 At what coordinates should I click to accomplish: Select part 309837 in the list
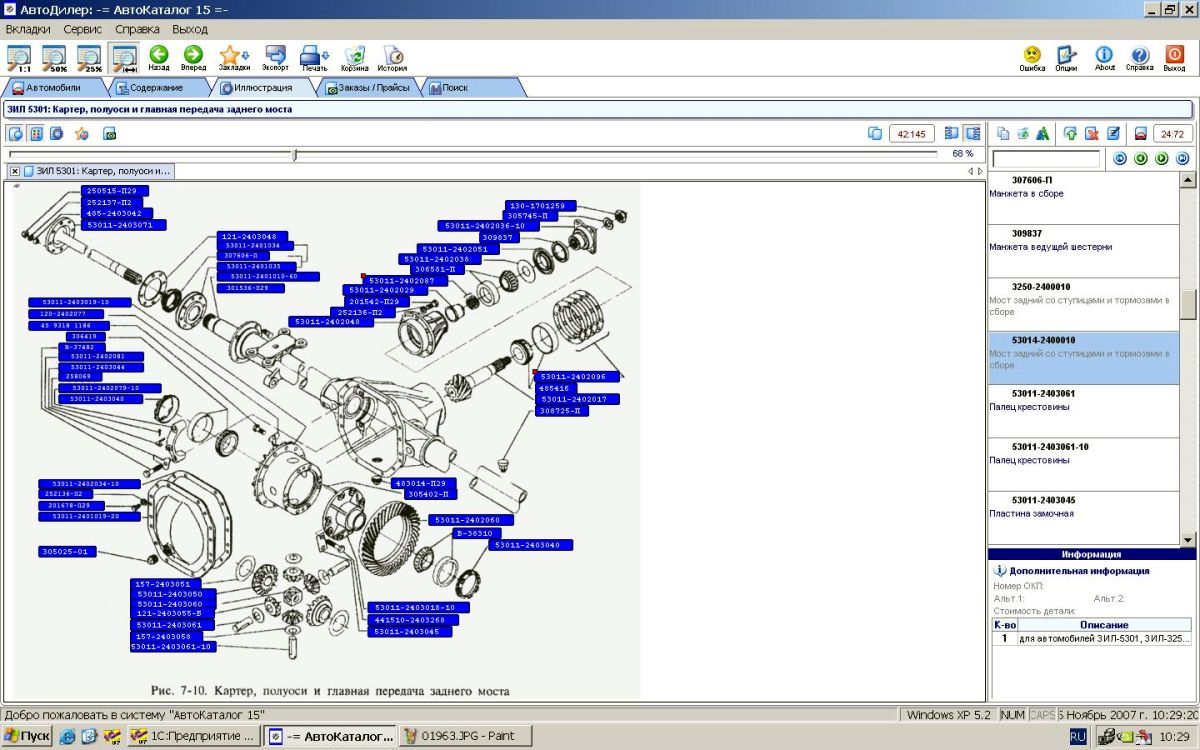pyautogui.click(x=1084, y=251)
